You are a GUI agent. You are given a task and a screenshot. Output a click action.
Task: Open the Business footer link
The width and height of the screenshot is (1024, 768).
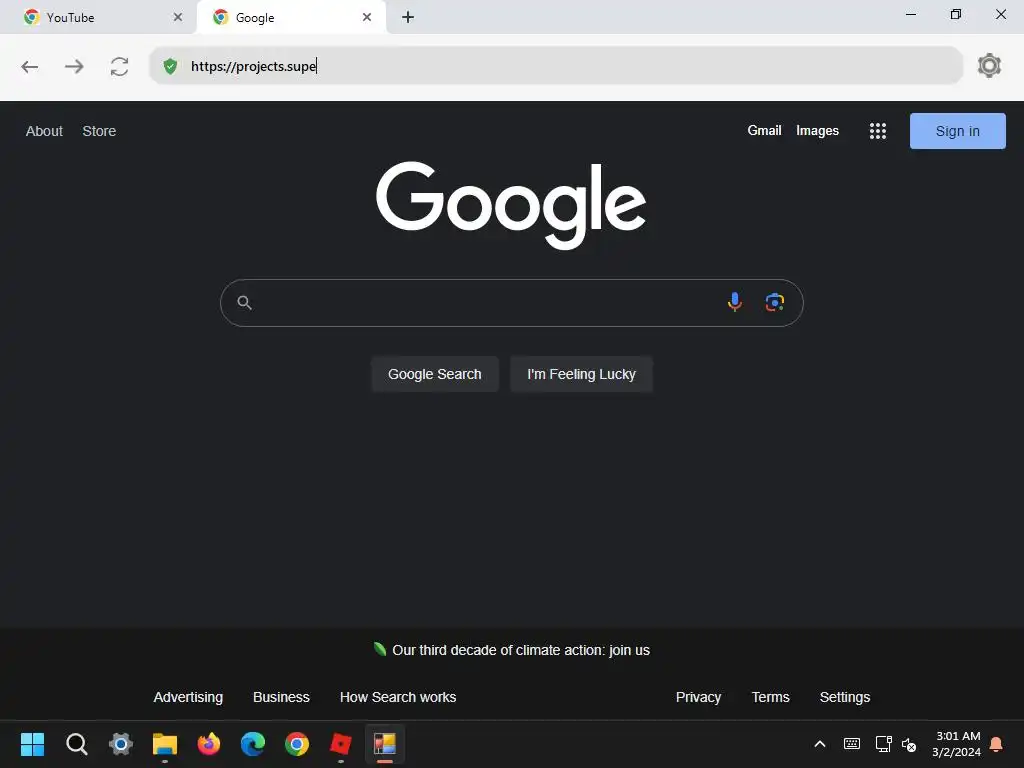(x=281, y=697)
